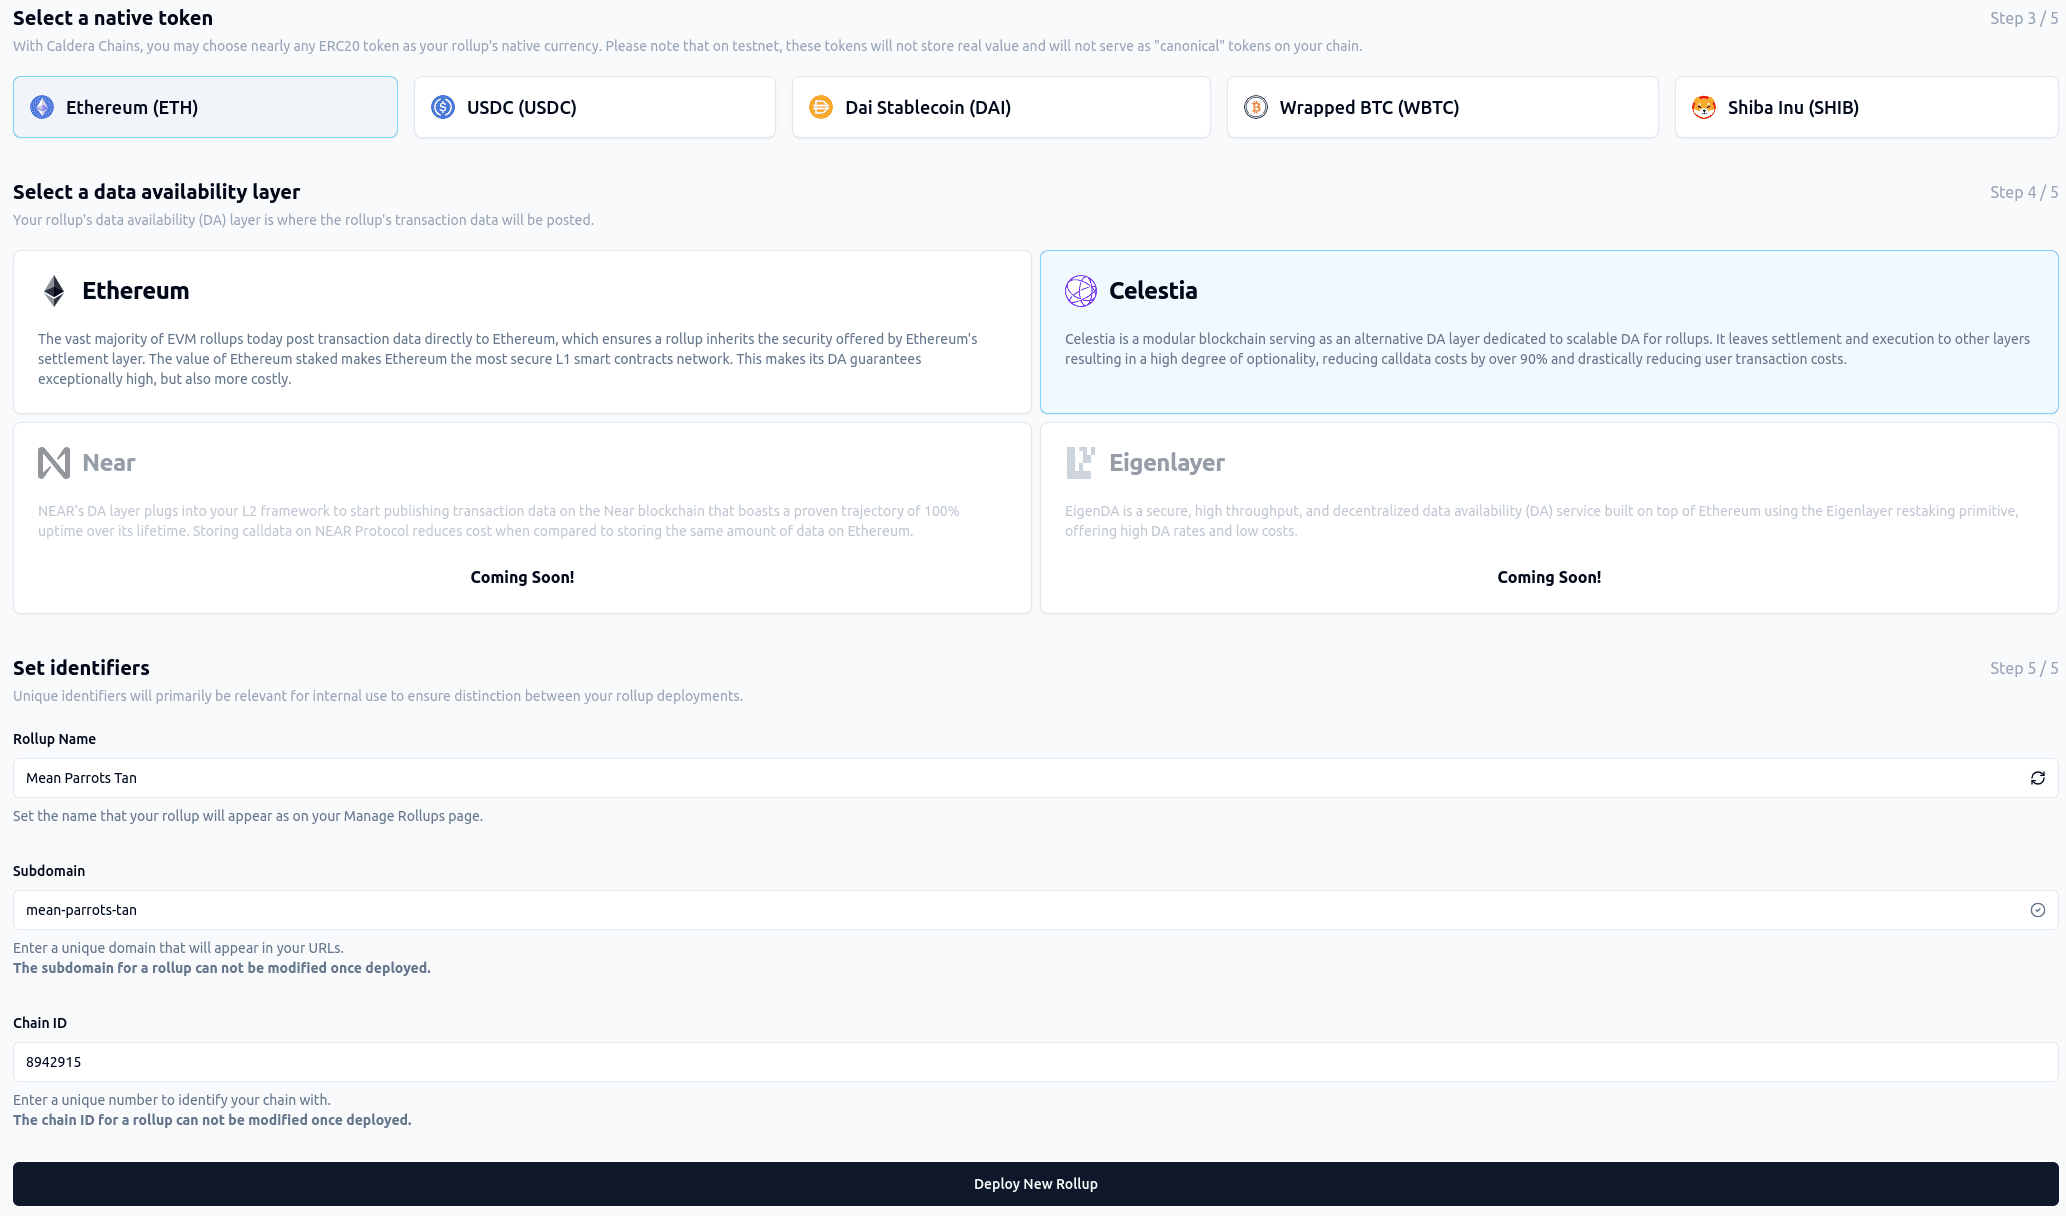Regenerate rollup name with refresh icon
Screen dimensions: 2066x1216
[x=2037, y=778]
